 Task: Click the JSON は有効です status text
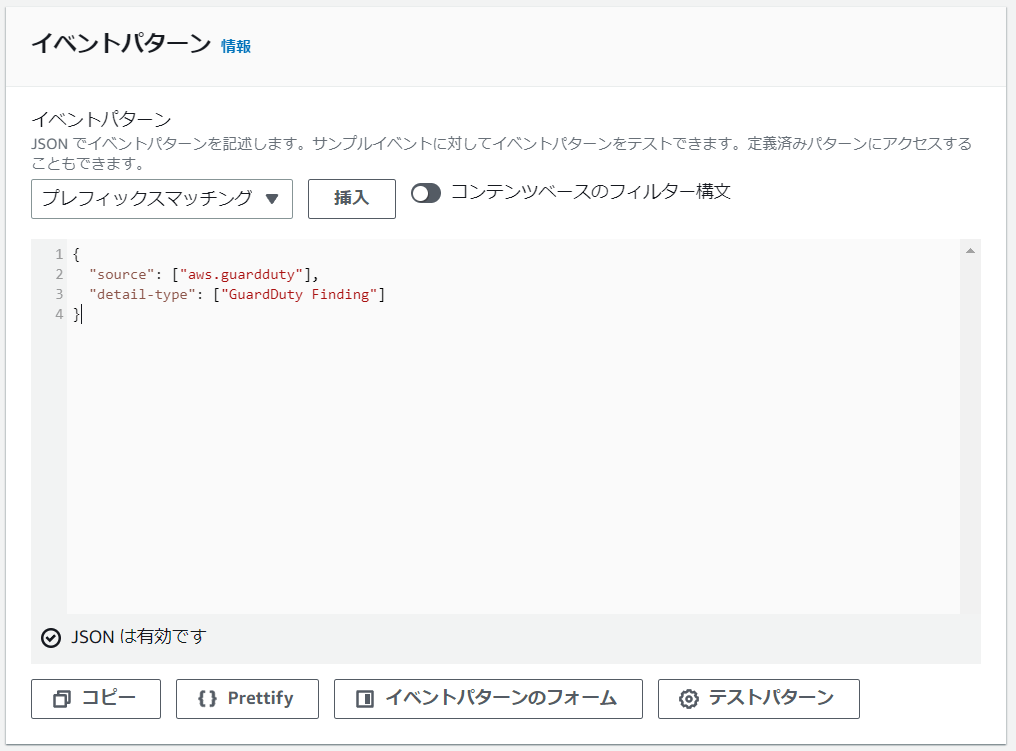pyautogui.click(x=139, y=637)
